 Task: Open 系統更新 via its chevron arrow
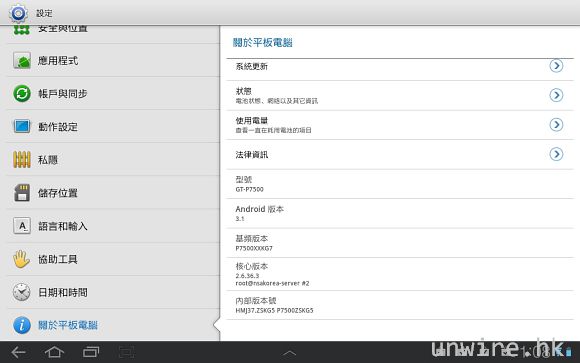pos(556,66)
